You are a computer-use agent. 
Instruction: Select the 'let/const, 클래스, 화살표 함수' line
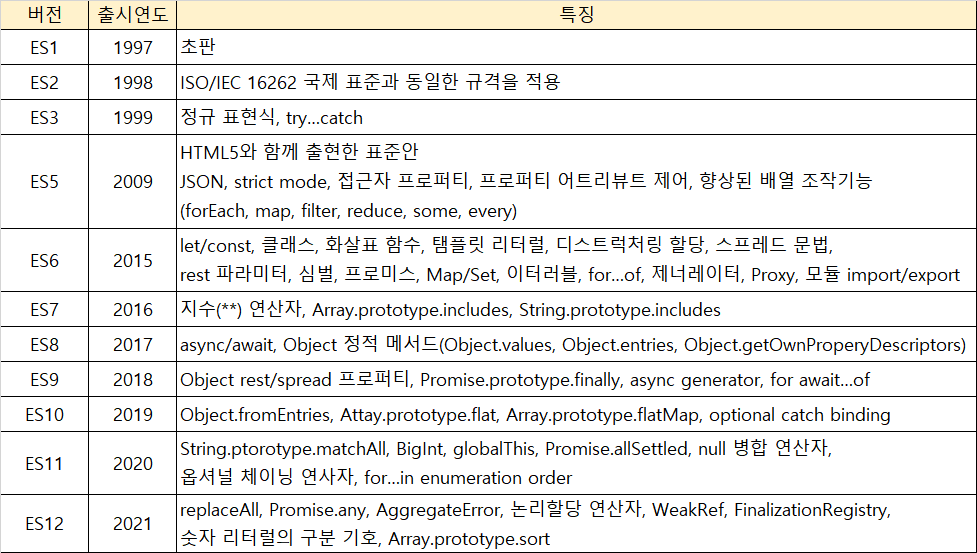click(x=507, y=245)
